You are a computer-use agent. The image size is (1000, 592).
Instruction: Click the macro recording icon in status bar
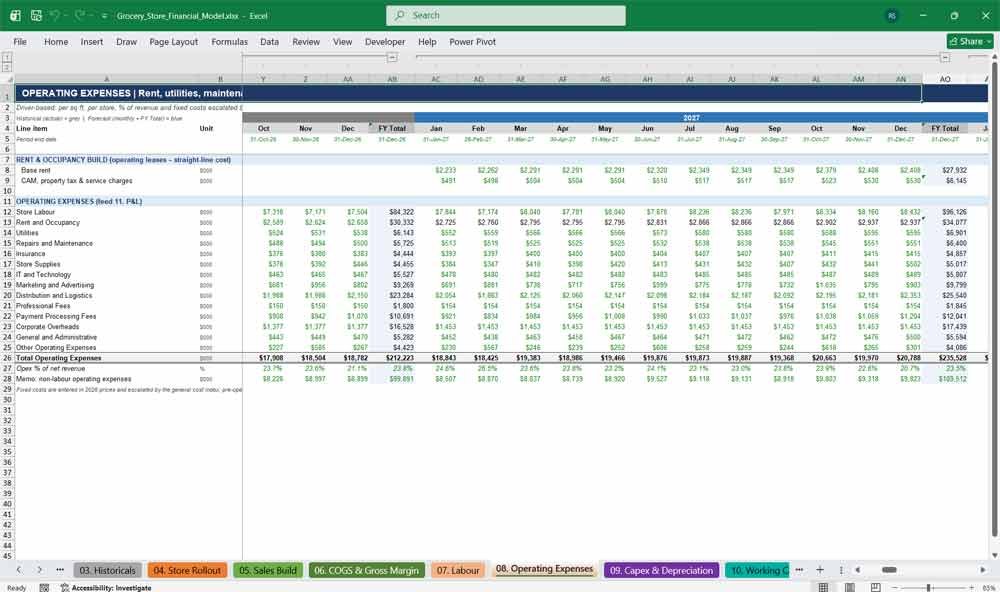pyautogui.click(x=44, y=588)
